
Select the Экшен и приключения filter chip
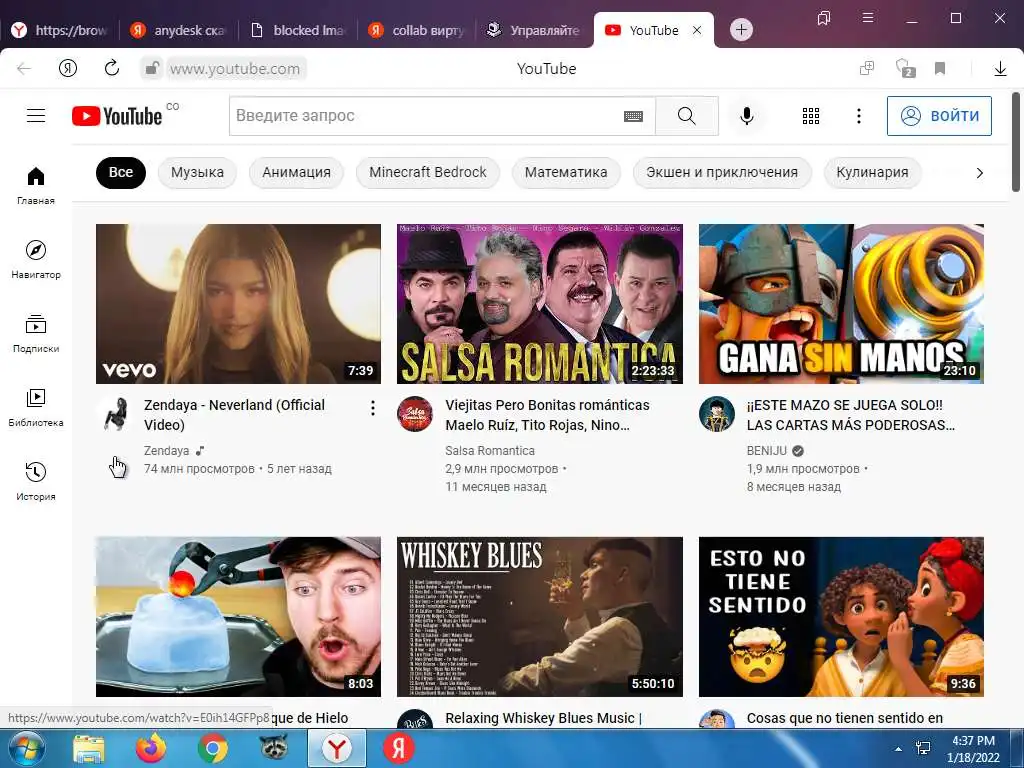tap(722, 172)
